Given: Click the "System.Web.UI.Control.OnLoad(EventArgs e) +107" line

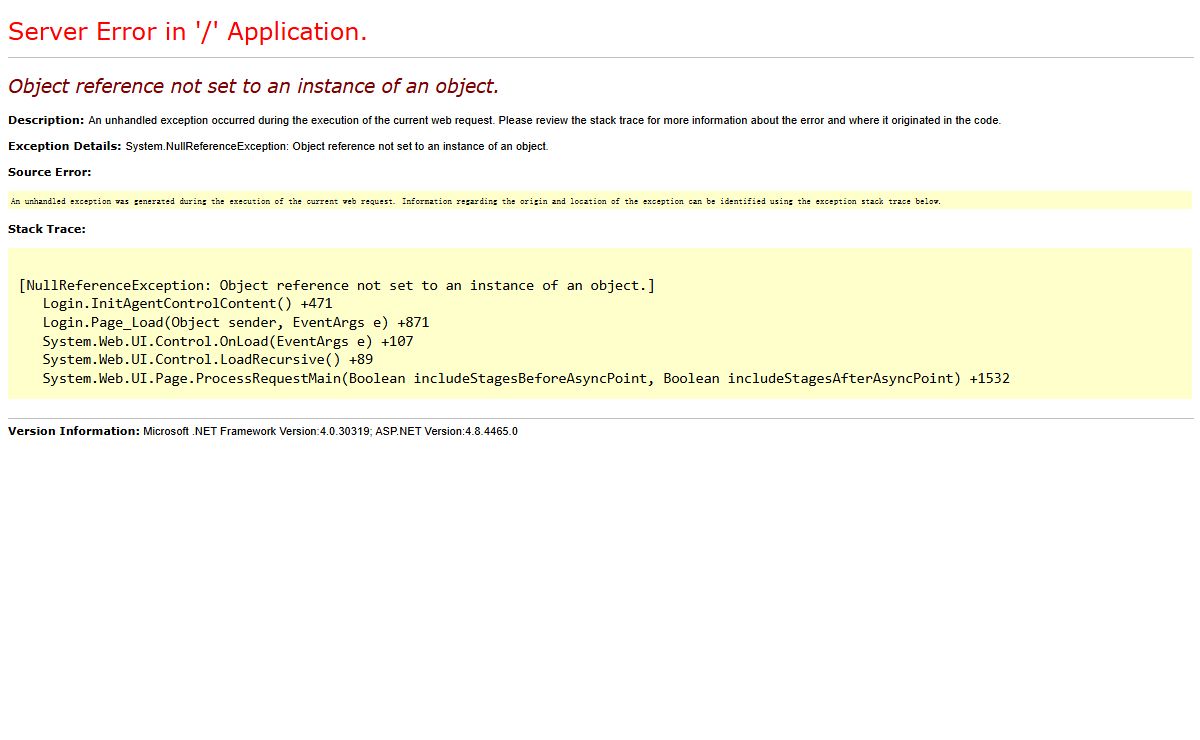Looking at the screenshot, I should click(x=228, y=341).
